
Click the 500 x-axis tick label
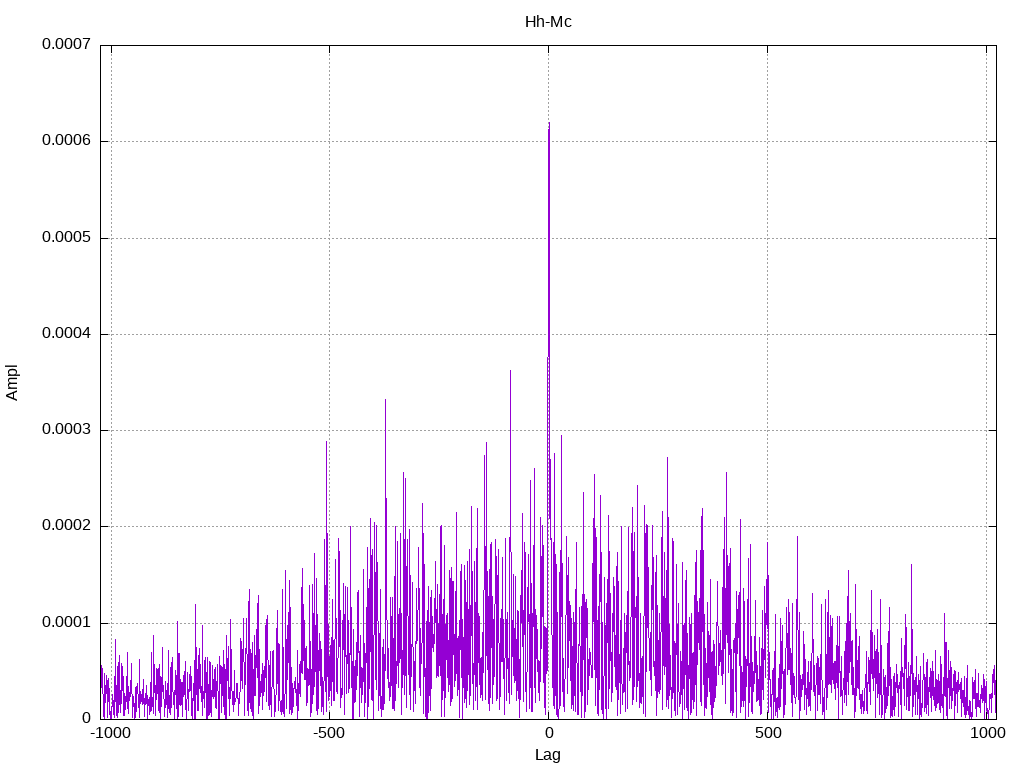pos(768,733)
